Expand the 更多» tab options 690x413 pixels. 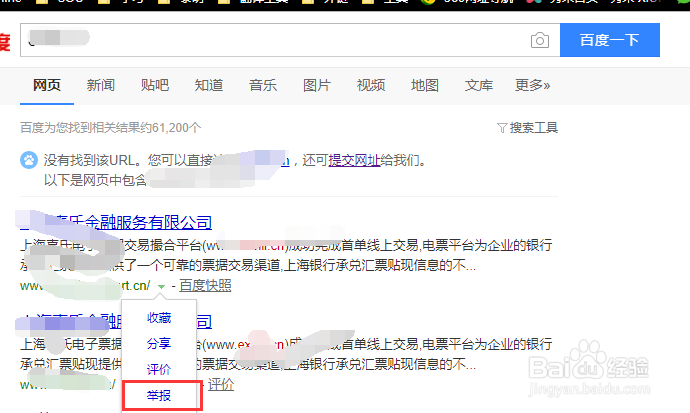pos(532,85)
